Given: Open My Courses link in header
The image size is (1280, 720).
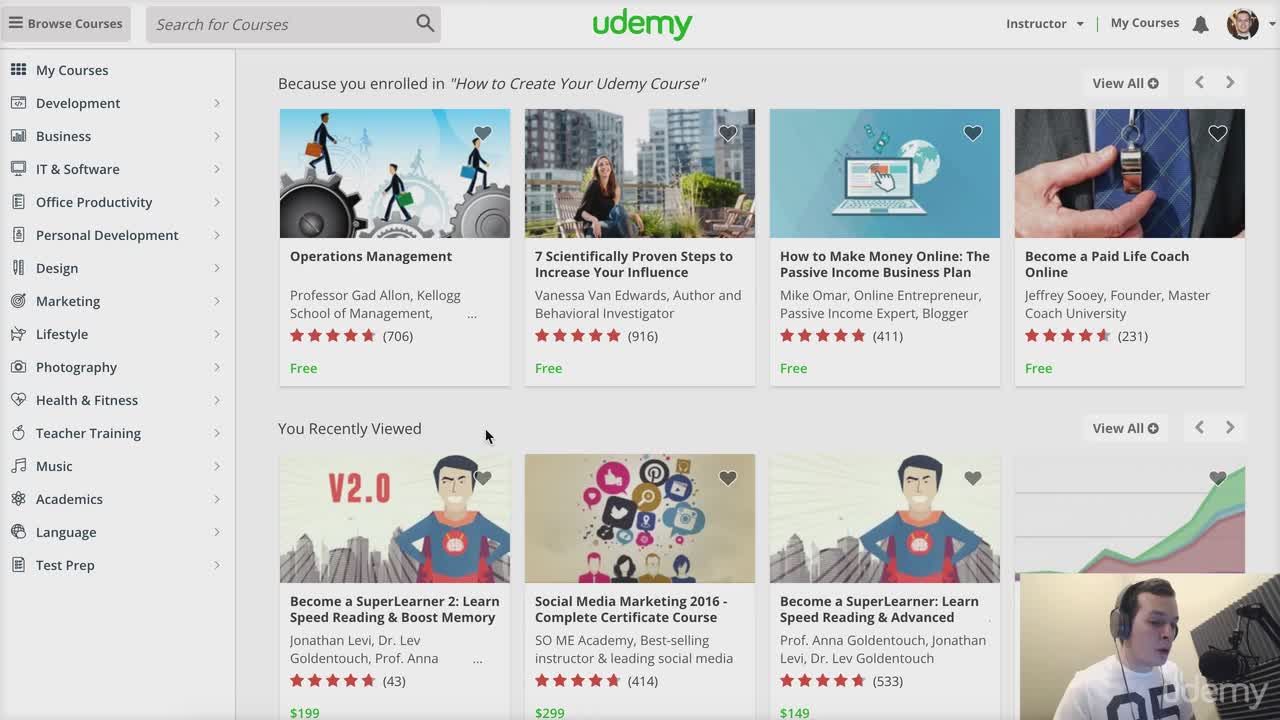Looking at the screenshot, I should (x=1144, y=23).
